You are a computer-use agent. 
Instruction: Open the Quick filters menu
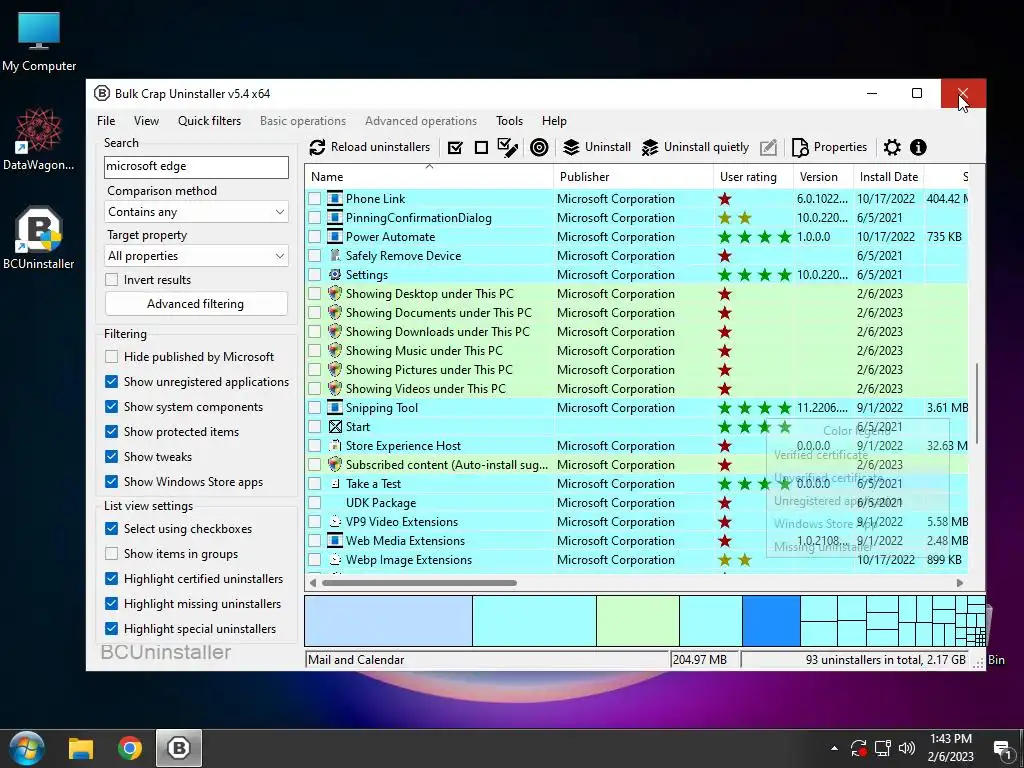click(209, 121)
